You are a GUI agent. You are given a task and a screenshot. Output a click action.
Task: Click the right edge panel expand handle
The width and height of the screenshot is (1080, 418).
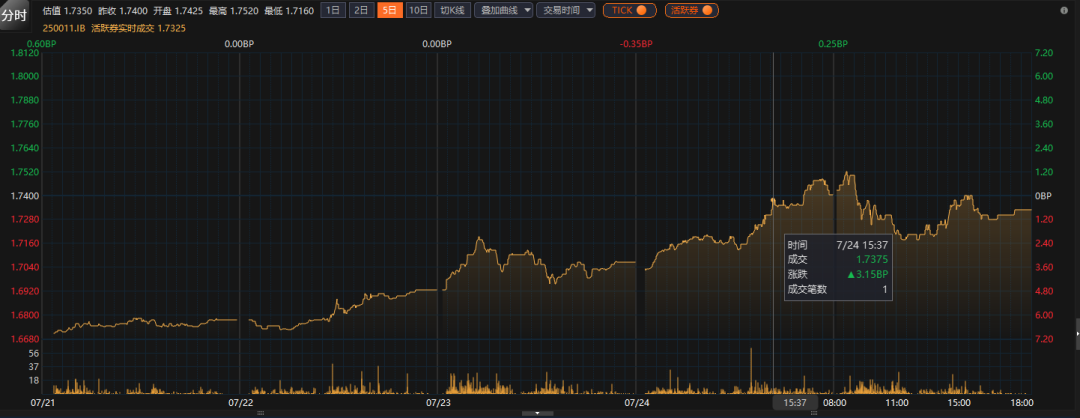click(x=1076, y=328)
